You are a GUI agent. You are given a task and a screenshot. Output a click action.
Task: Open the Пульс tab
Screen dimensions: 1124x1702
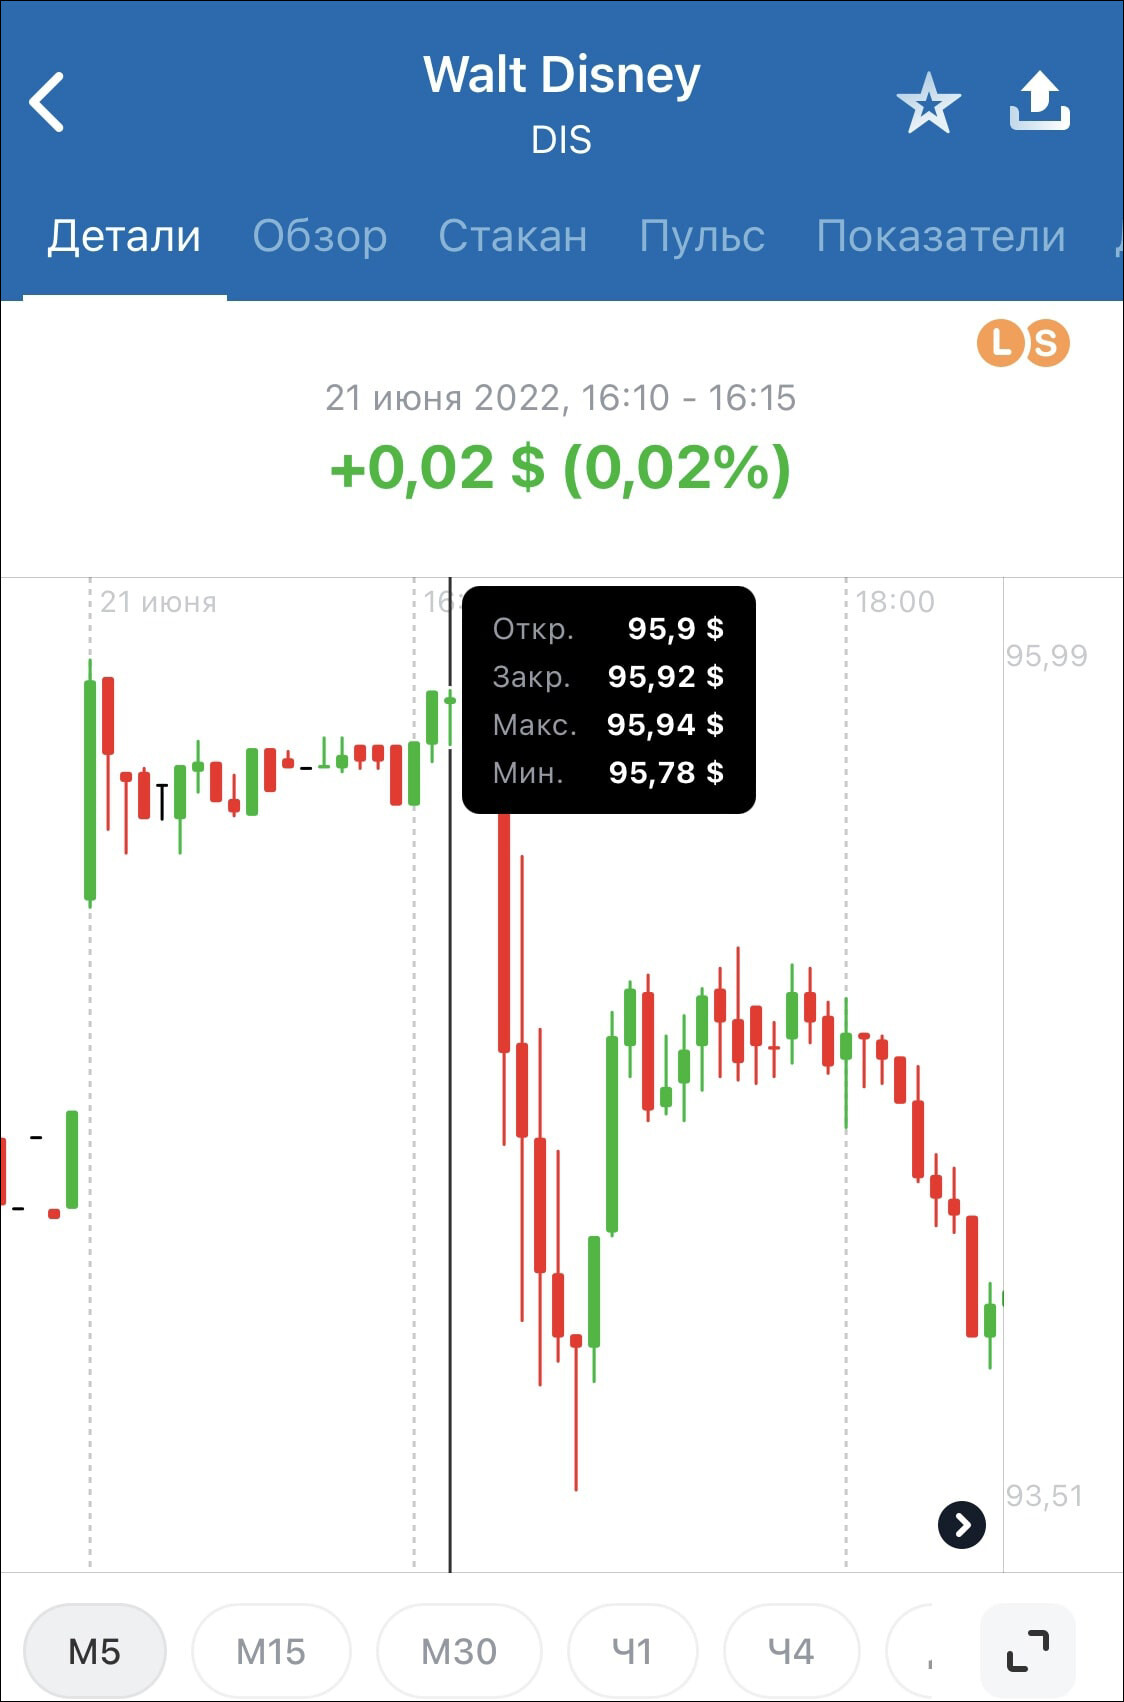[702, 236]
